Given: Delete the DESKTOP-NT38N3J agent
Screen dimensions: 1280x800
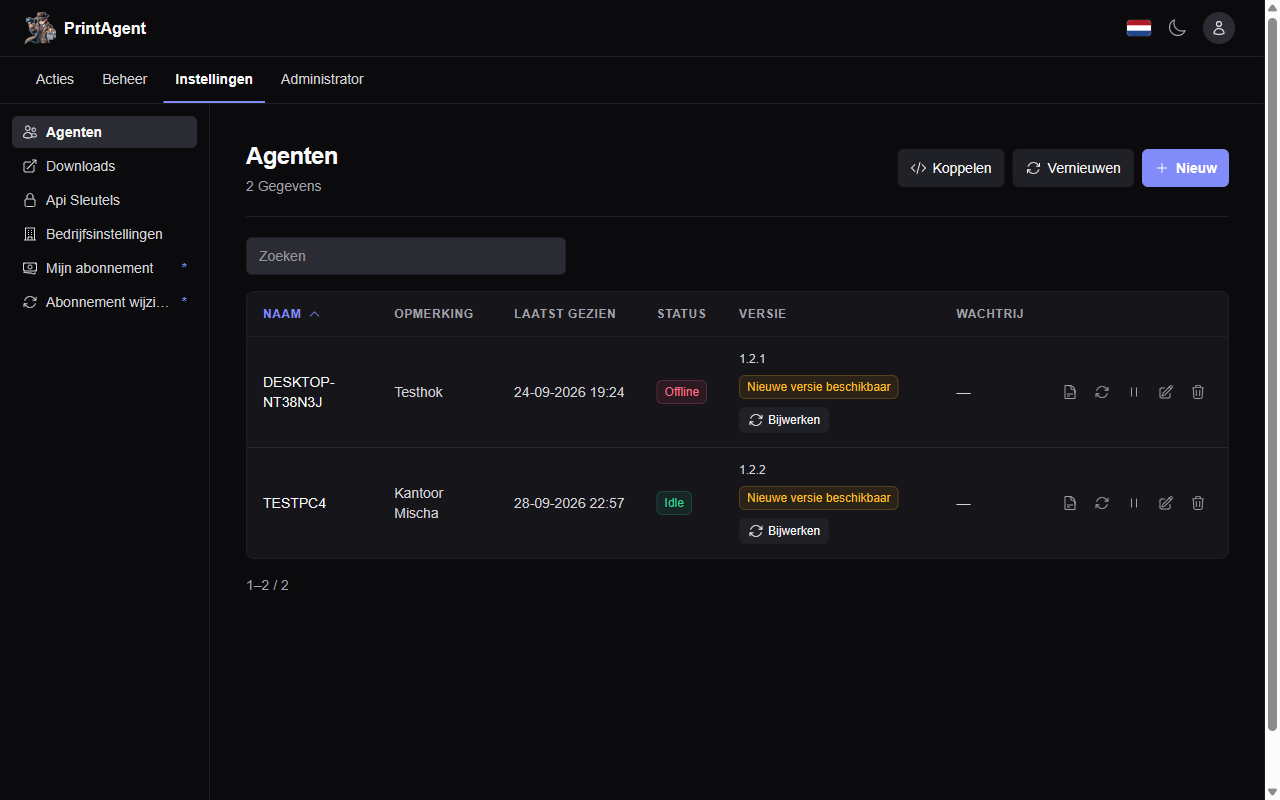Looking at the screenshot, I should 1198,392.
